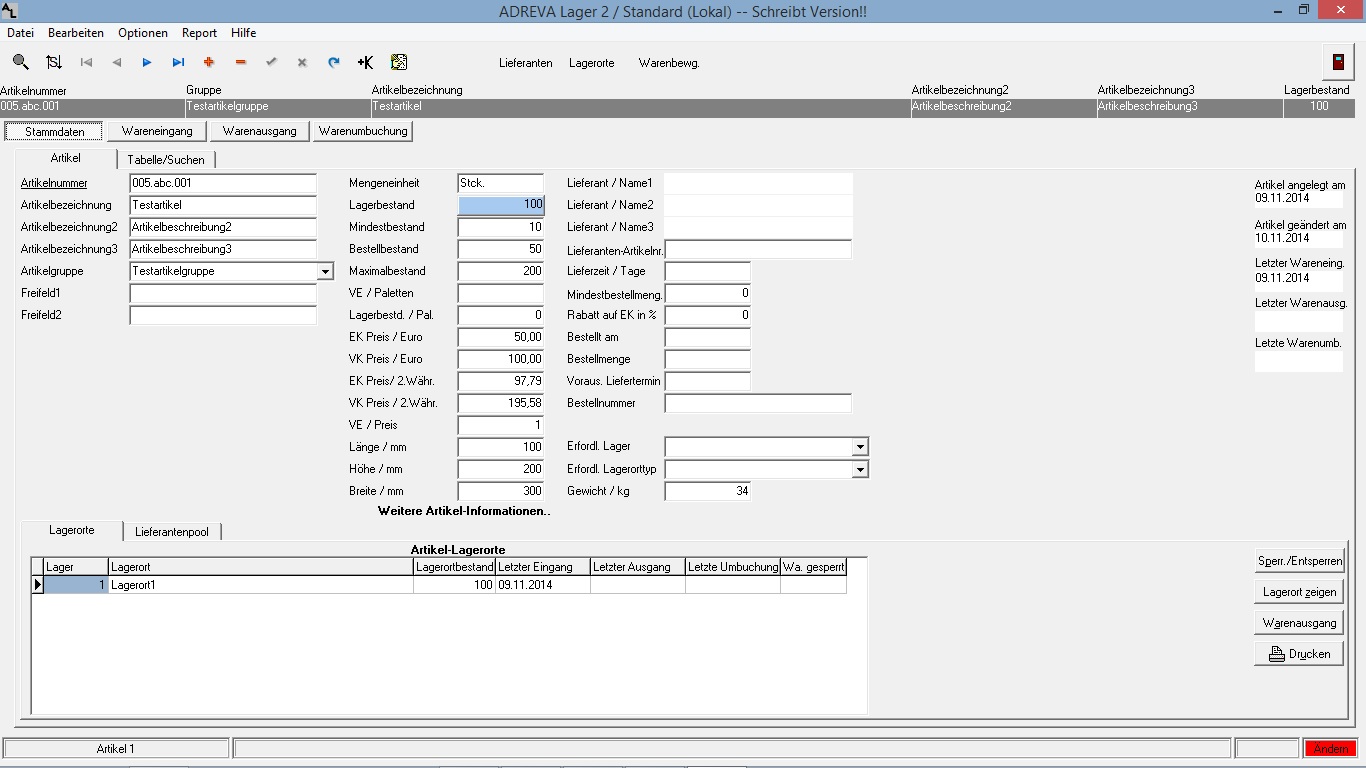The width and height of the screenshot is (1366, 768).
Task: Click the Artikelbezeichnung input field
Action: point(223,205)
